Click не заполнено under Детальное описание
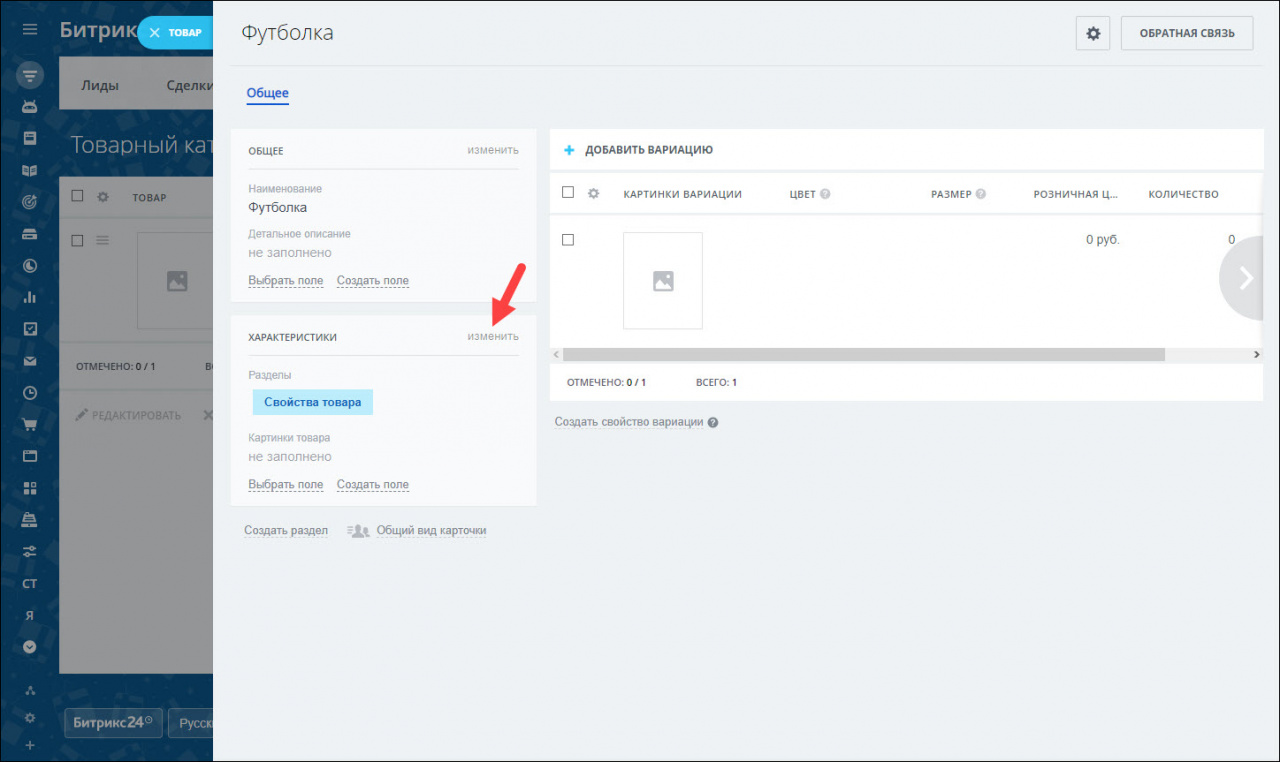This screenshot has width=1280, height=762. 290,253
